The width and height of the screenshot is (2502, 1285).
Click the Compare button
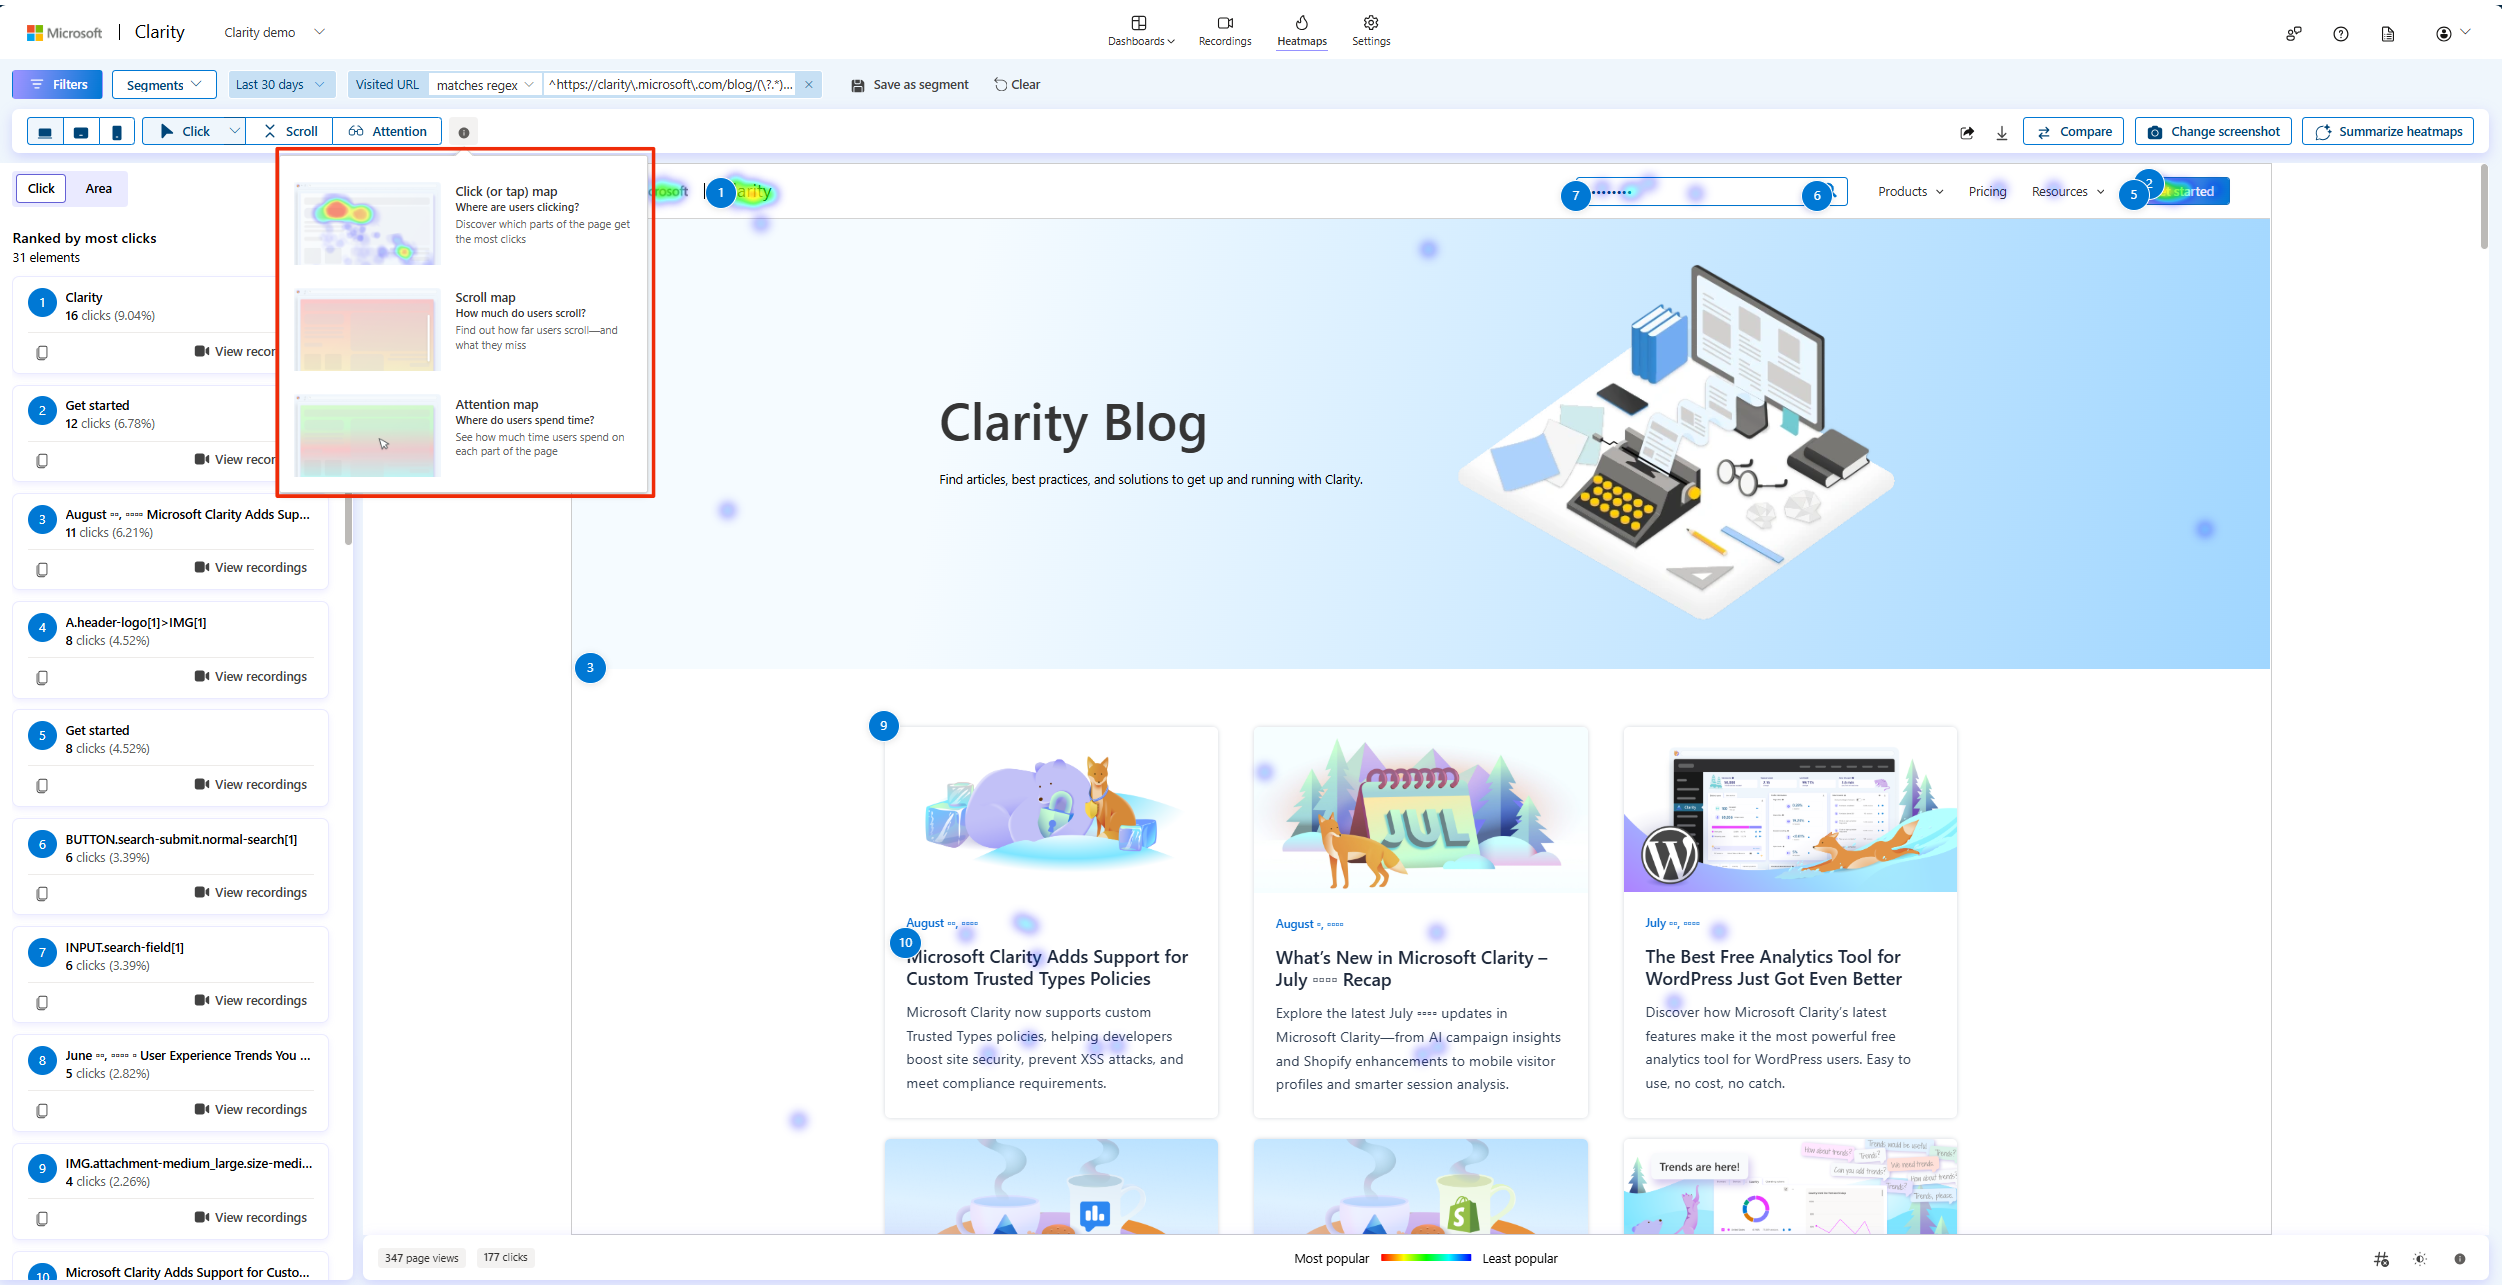pos(2073,132)
